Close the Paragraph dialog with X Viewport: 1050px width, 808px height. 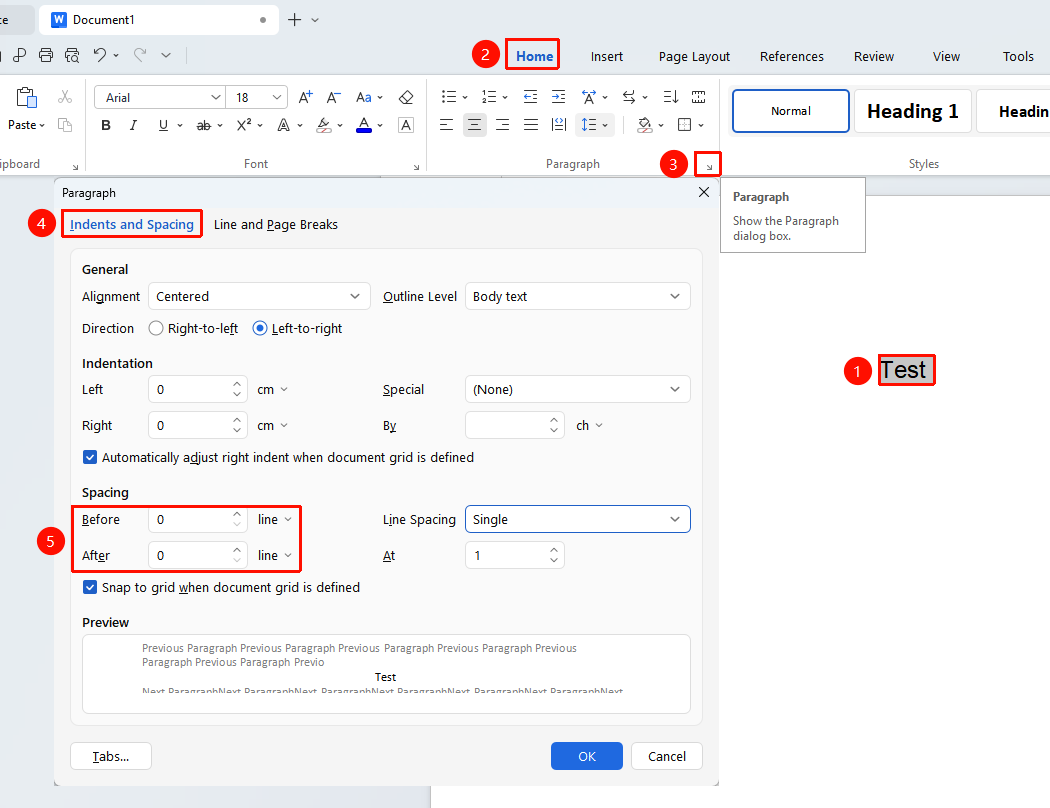click(x=704, y=193)
